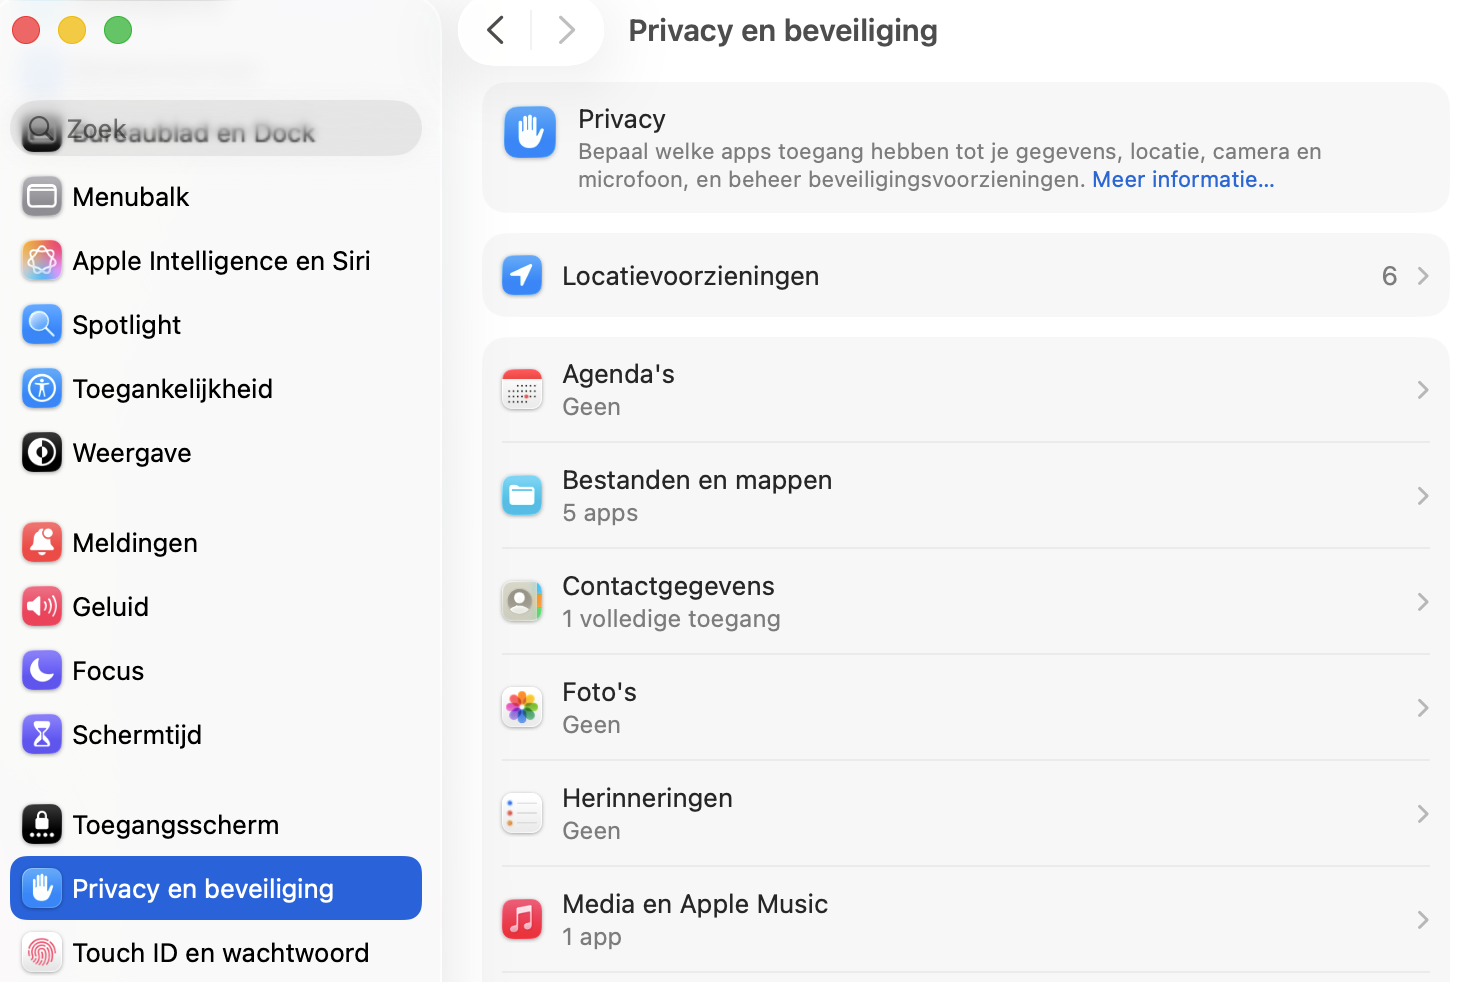This screenshot has height=982, width=1474.
Task: Open Meldingen via its bell icon
Action: click(x=41, y=542)
